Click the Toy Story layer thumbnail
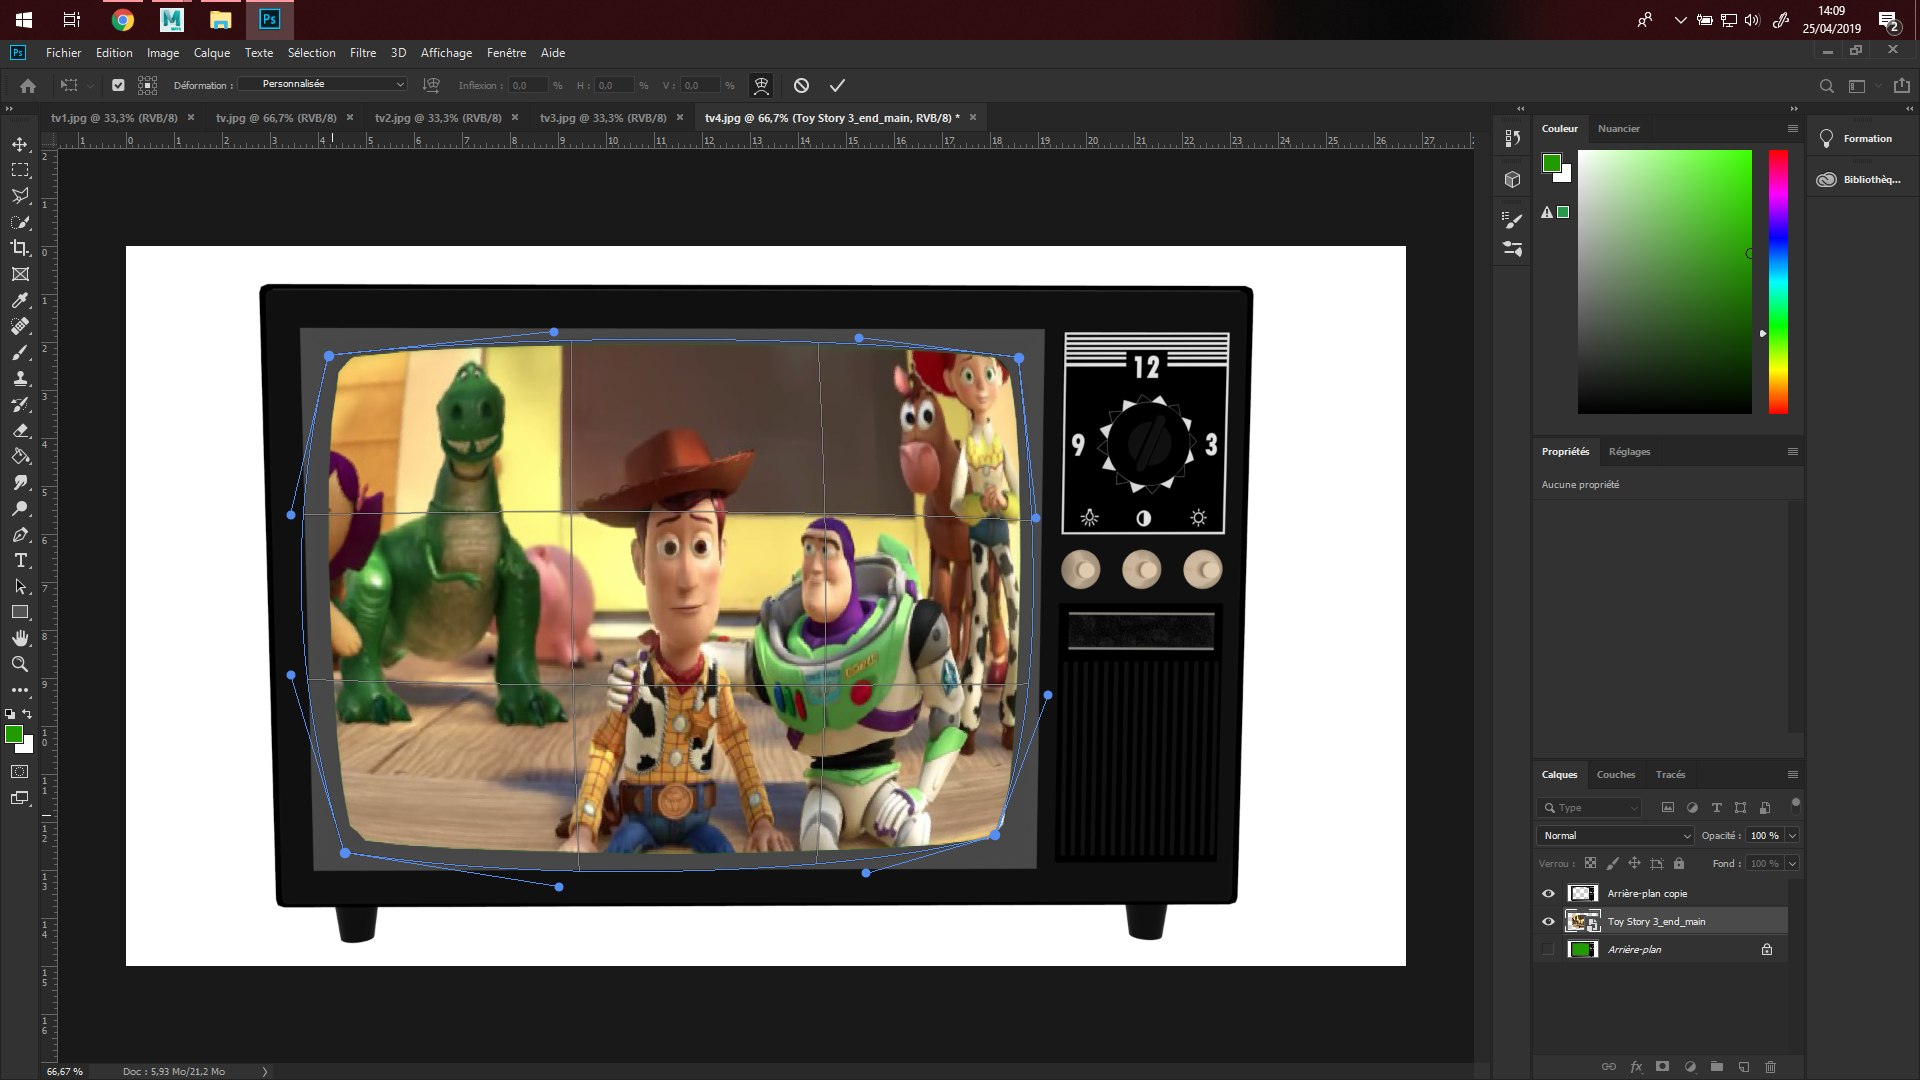This screenshot has width=1920, height=1080. pyautogui.click(x=1582, y=921)
